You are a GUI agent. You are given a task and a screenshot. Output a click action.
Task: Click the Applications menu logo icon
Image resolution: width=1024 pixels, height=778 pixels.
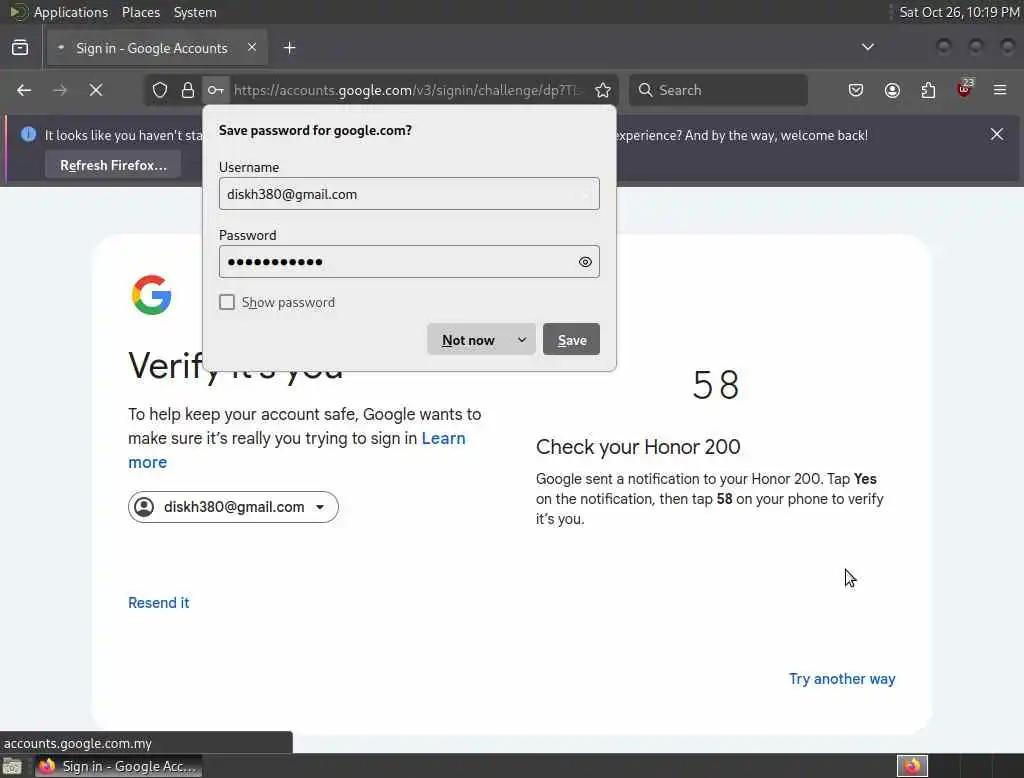pyautogui.click(x=18, y=12)
